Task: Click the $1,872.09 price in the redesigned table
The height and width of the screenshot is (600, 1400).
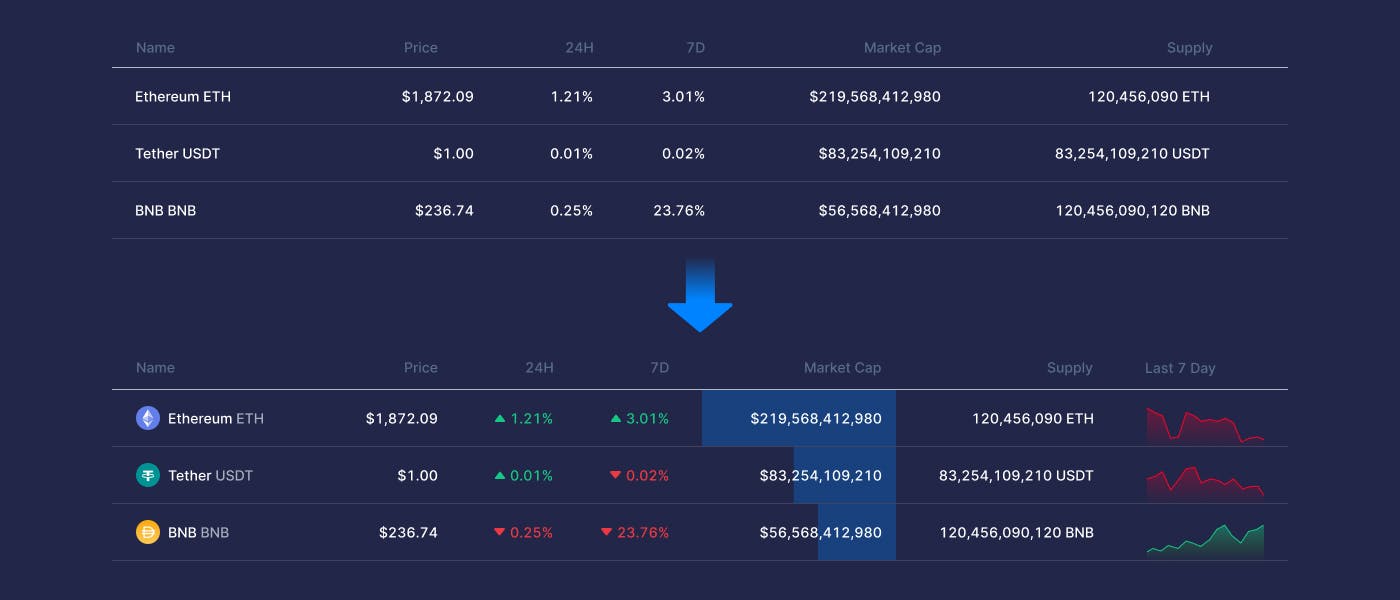Action: (402, 419)
